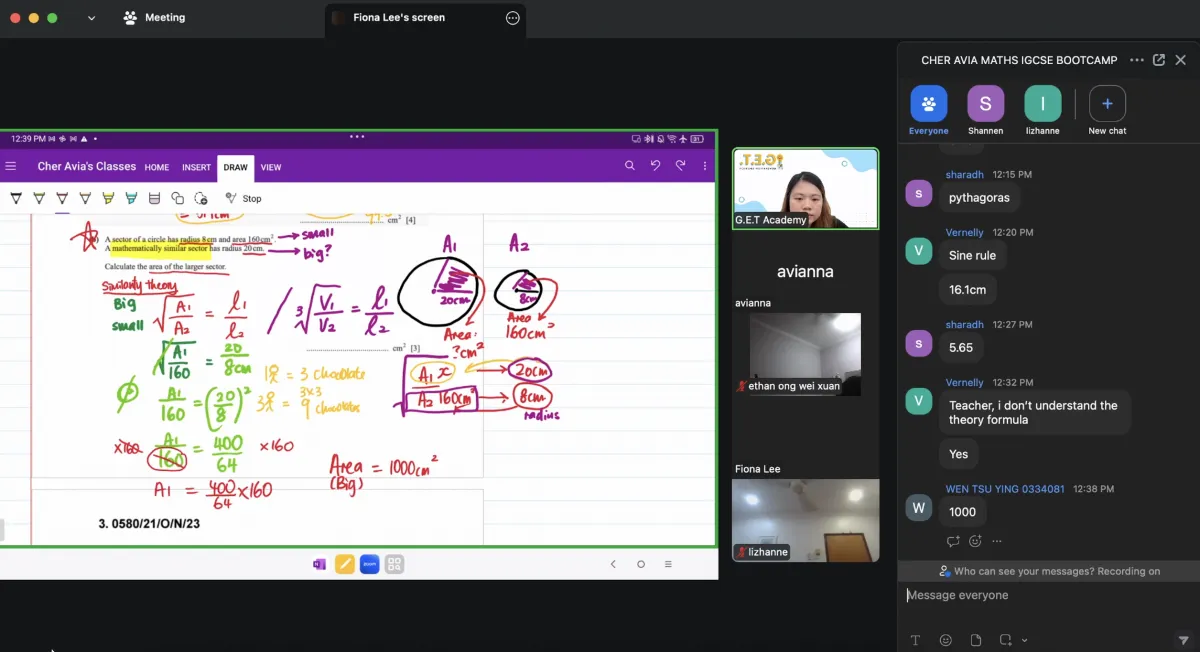This screenshot has height=652, width=1200.
Task: Select G.E.T Academy video thumbnail
Action: click(x=805, y=189)
